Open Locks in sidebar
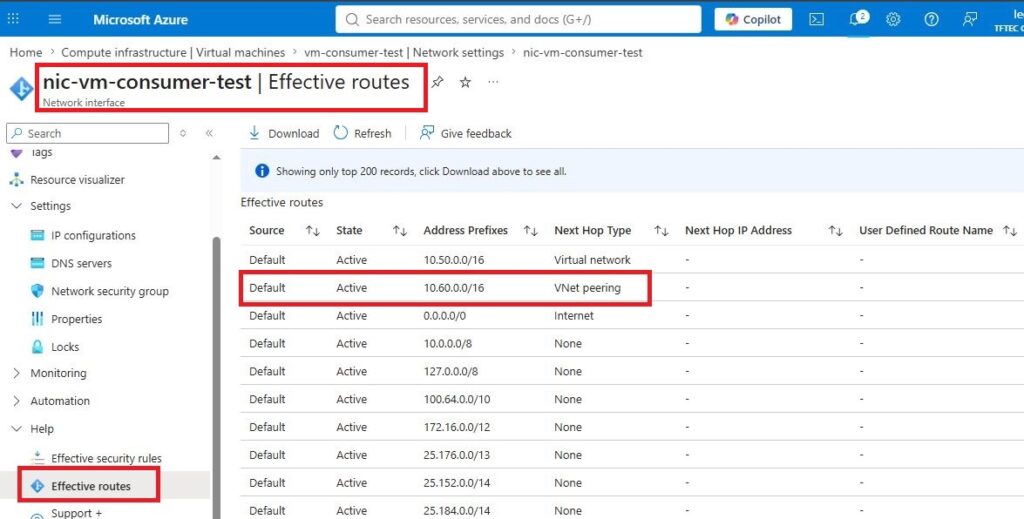Screen dimensions: 1024x519 (65, 347)
